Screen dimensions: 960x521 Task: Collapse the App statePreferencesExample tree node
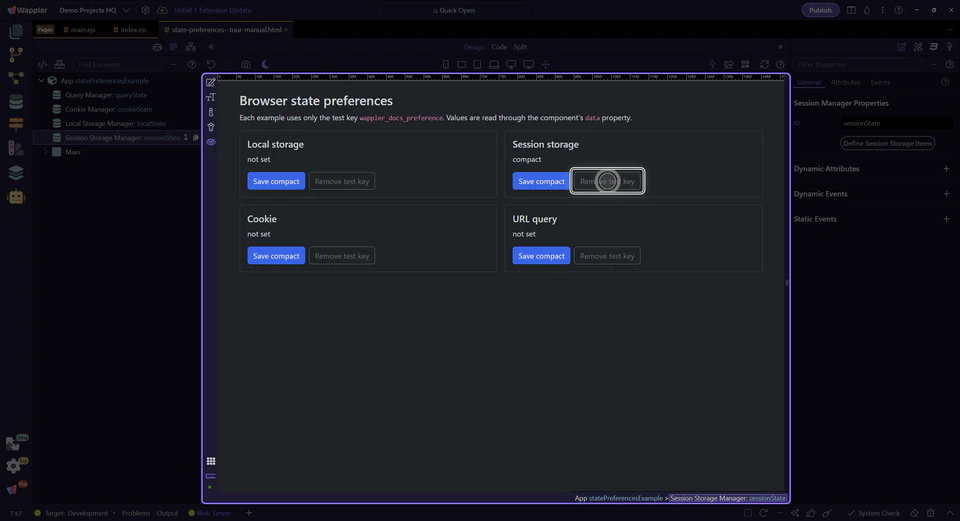[x=42, y=81]
